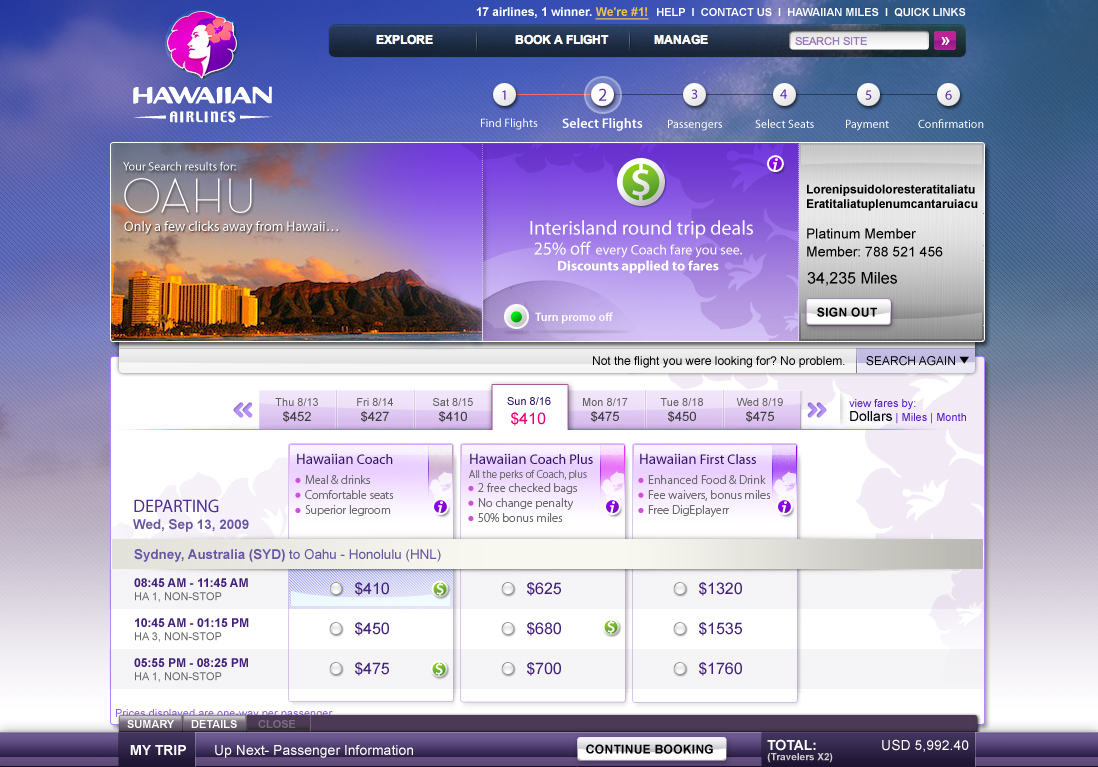The width and height of the screenshot is (1098, 767).
Task: Open the Hawaiian Miles link
Action: click(x=833, y=12)
